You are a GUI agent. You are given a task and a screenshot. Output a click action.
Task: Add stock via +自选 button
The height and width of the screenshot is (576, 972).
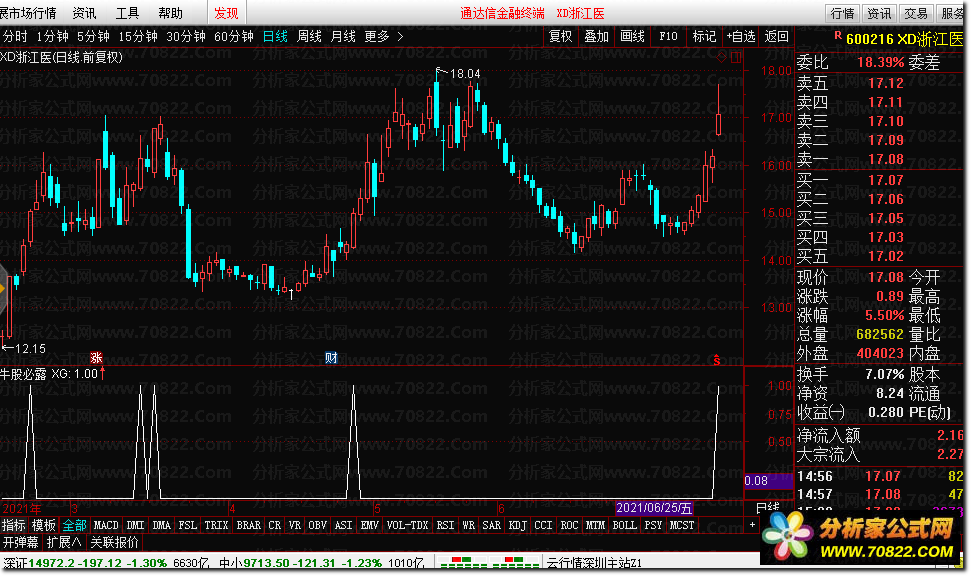[x=741, y=37]
